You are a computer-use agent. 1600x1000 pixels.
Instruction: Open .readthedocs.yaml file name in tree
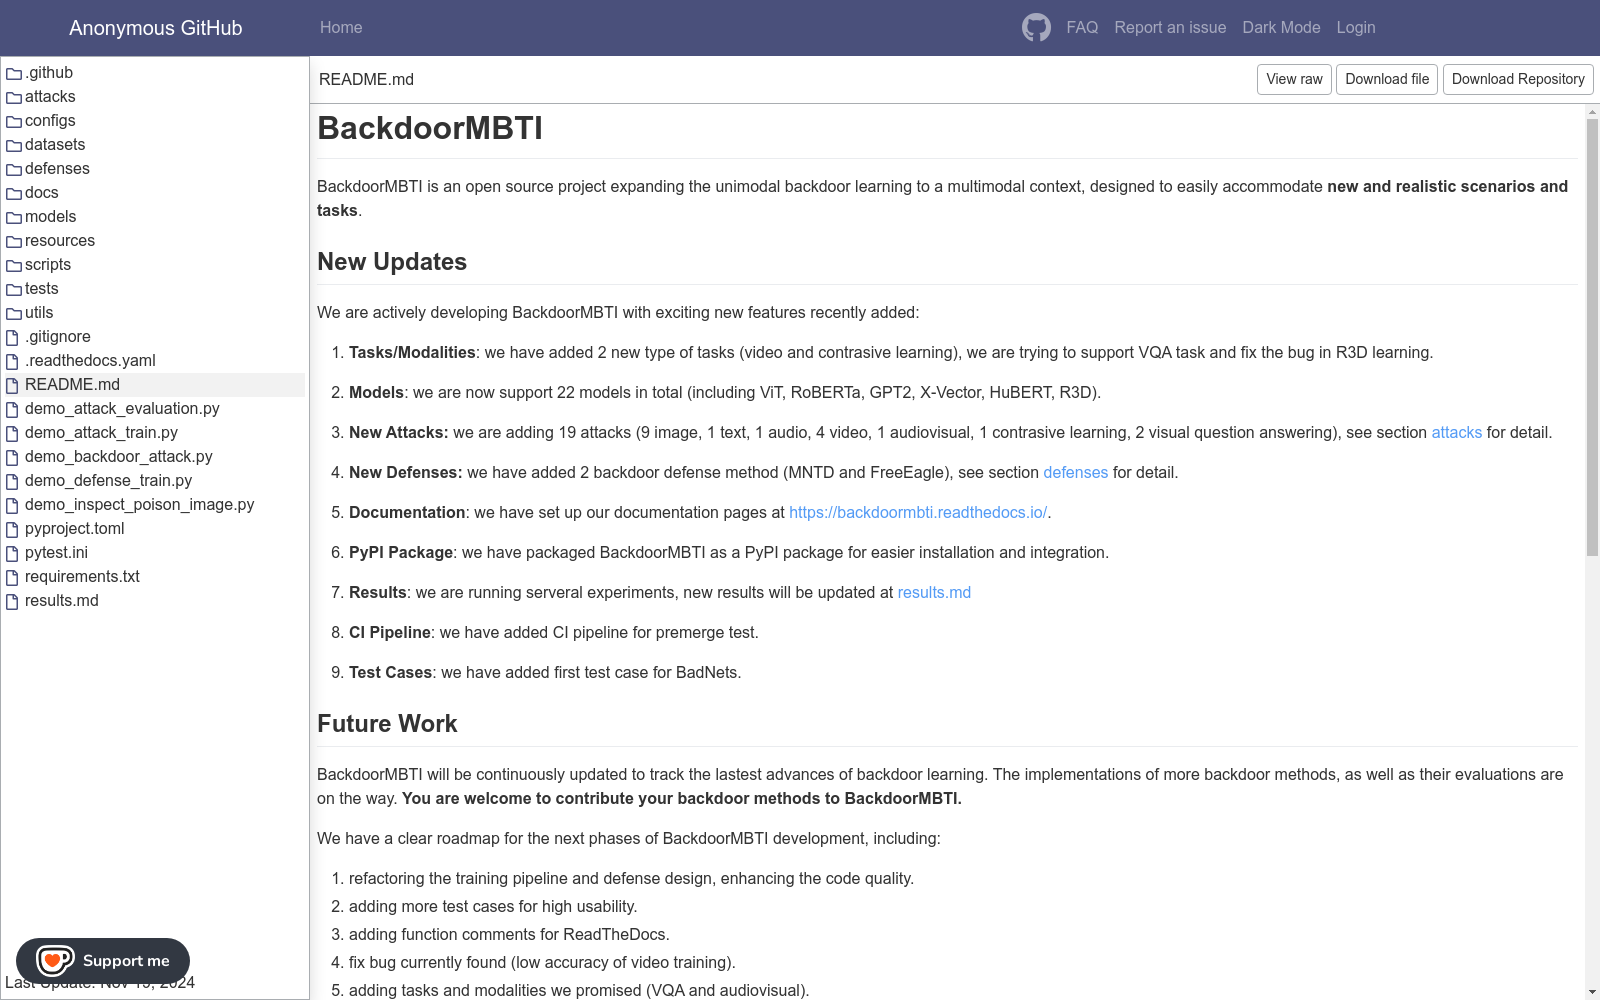point(90,361)
